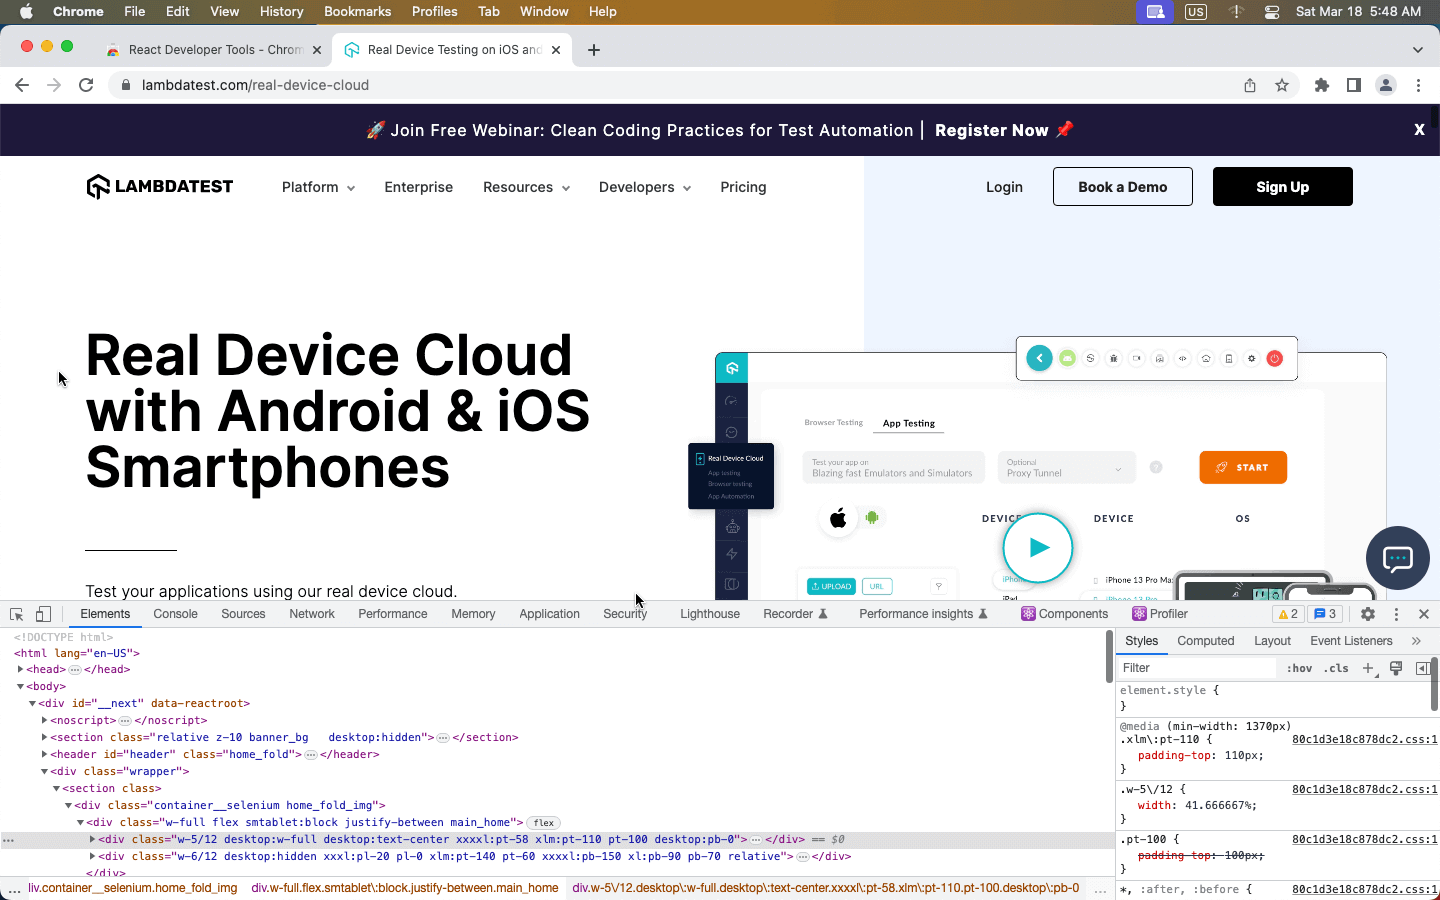Screen dimensions: 1440x900
Task: Go to the Pricing page
Action: pos(743,187)
